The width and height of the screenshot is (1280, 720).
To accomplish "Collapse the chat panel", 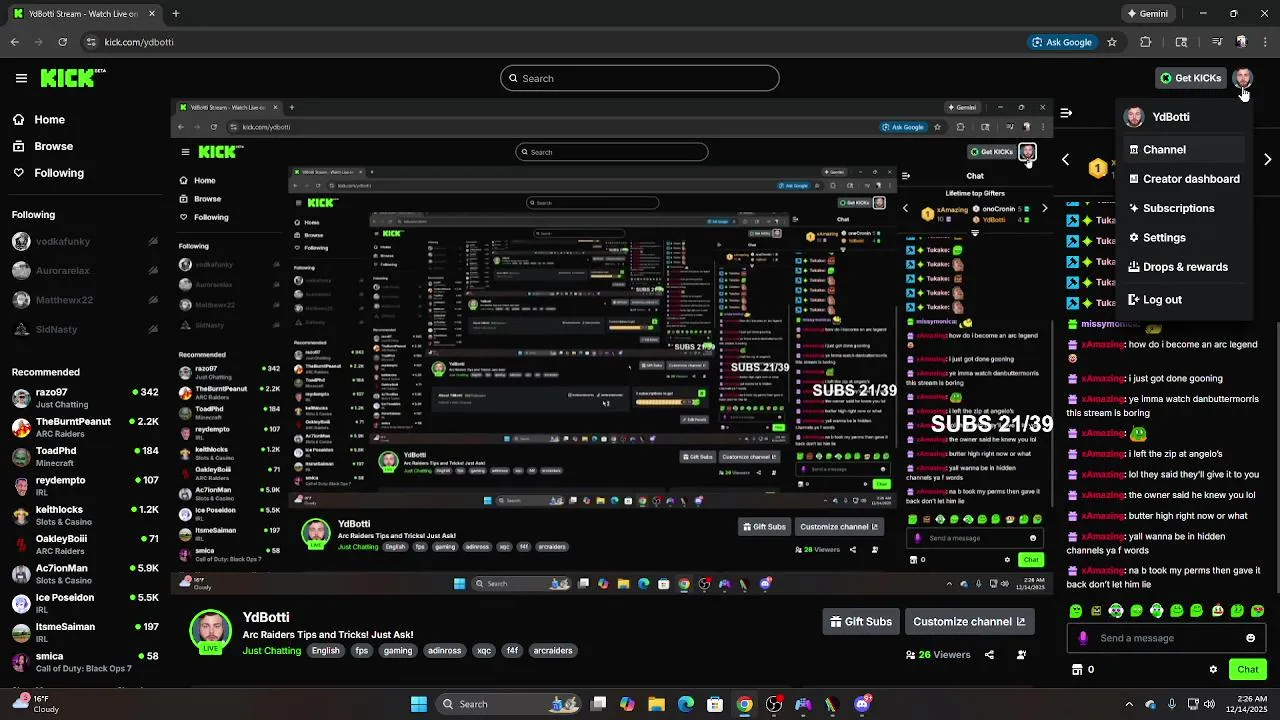I will tap(1066, 113).
